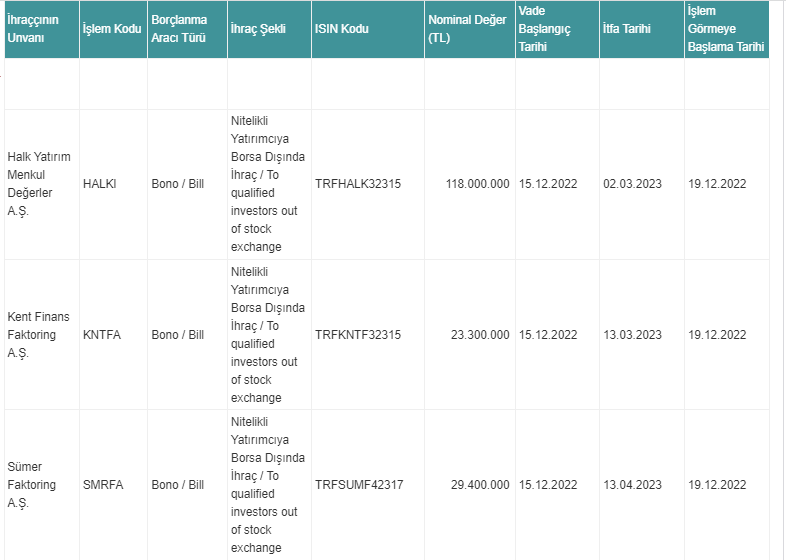Click 15.12.2022 date in KNTFA row
This screenshot has height=560, width=786.
pos(548,335)
